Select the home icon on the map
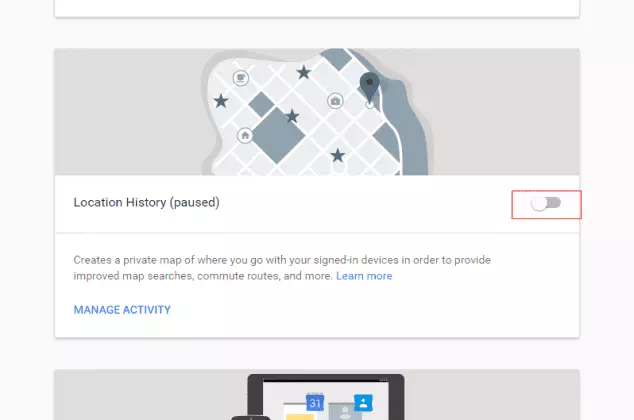The height and width of the screenshot is (420, 634). coord(245,135)
